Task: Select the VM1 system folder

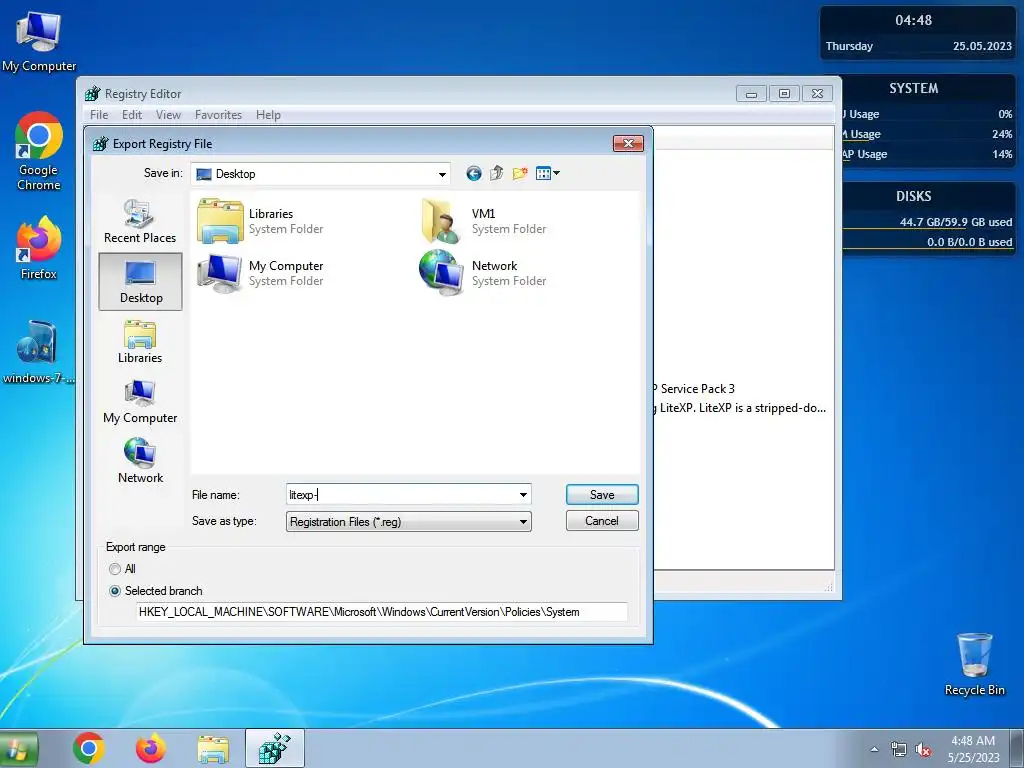Action: click(x=483, y=221)
